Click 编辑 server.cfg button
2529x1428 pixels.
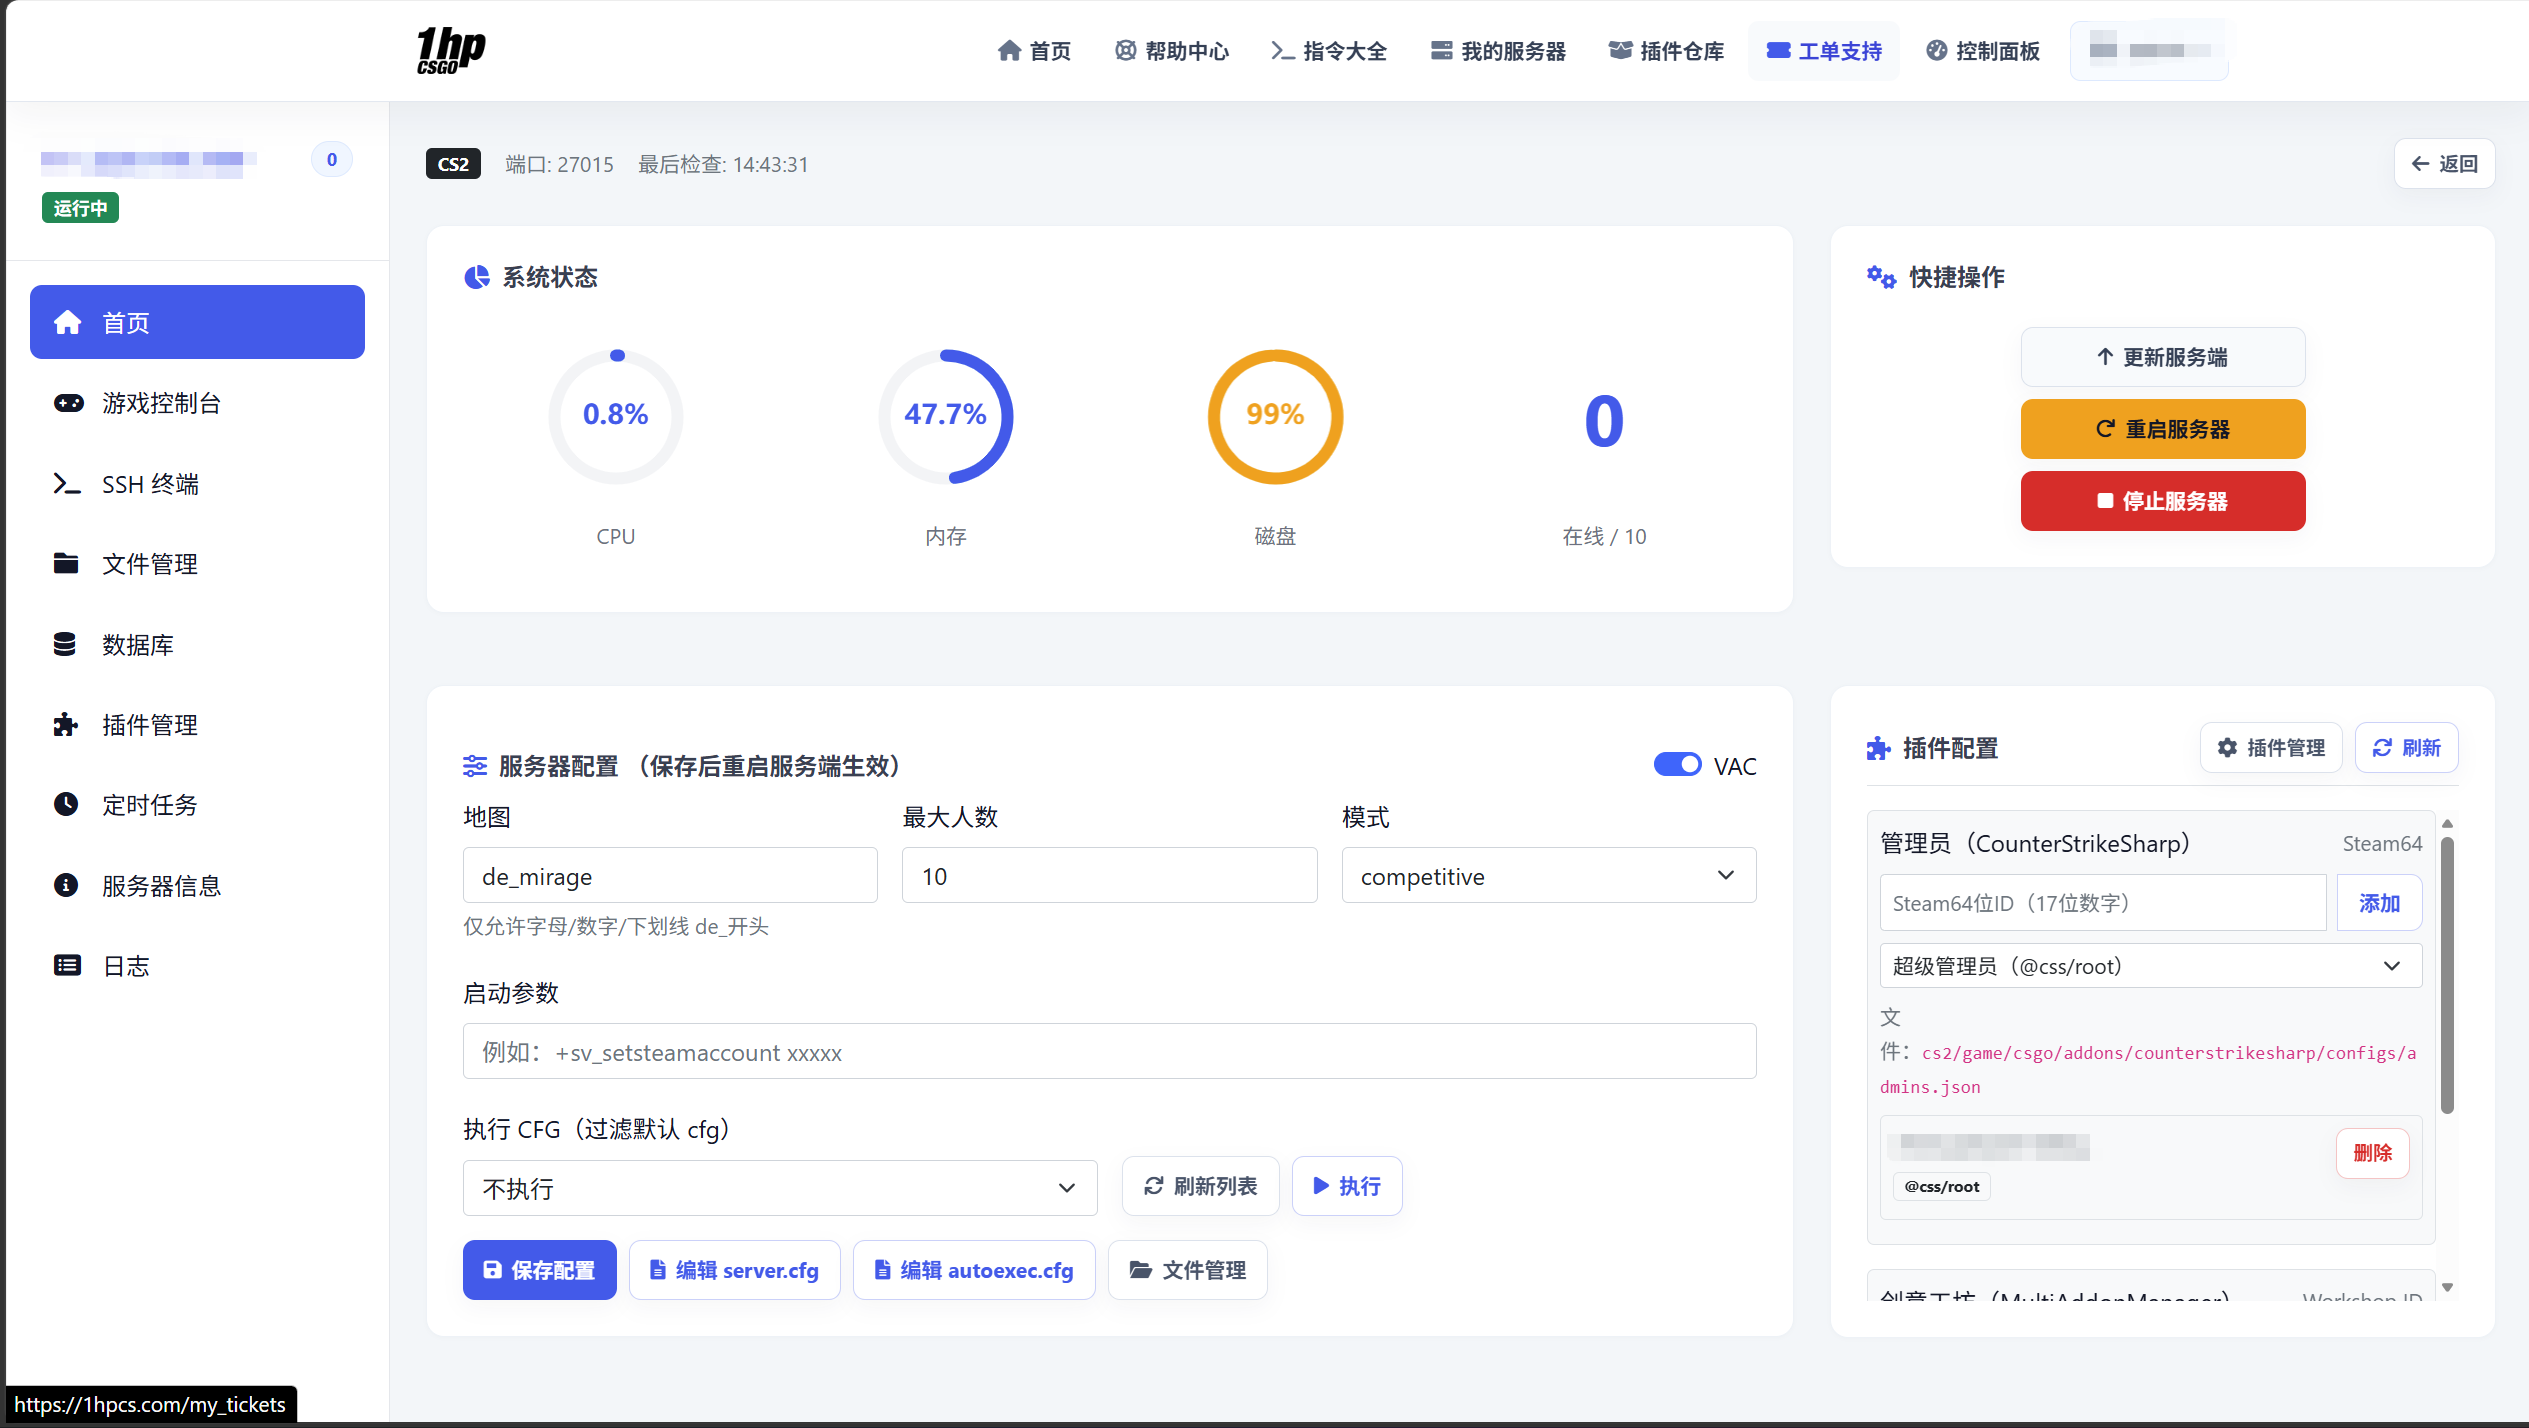[x=735, y=1270]
